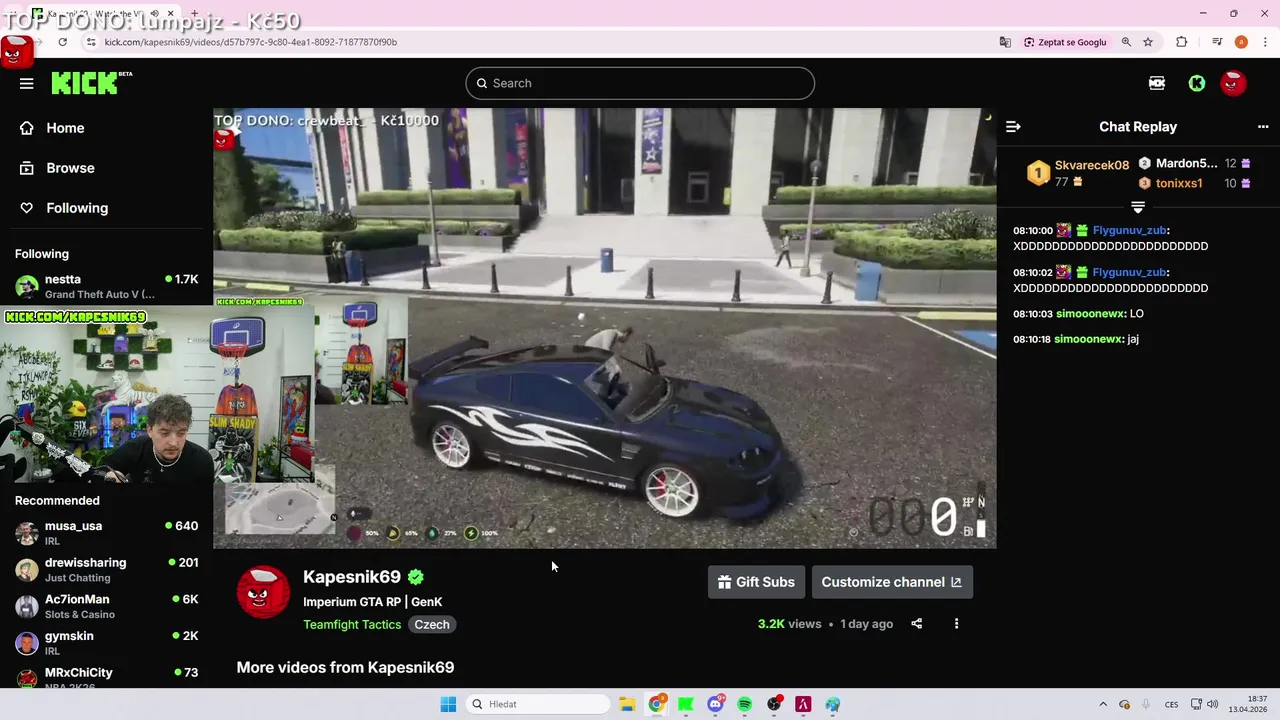The height and width of the screenshot is (720, 1280).
Task: Open File Explorer from taskbar
Action: tap(627, 704)
